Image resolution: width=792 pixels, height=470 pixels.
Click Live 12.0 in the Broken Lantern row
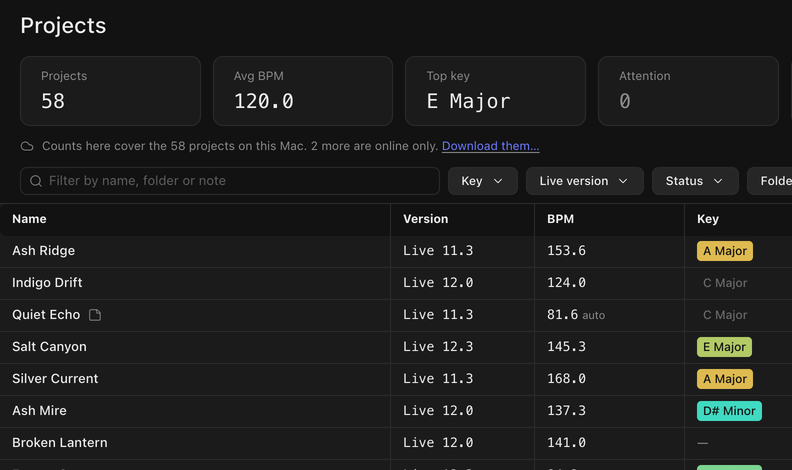tap(438, 443)
